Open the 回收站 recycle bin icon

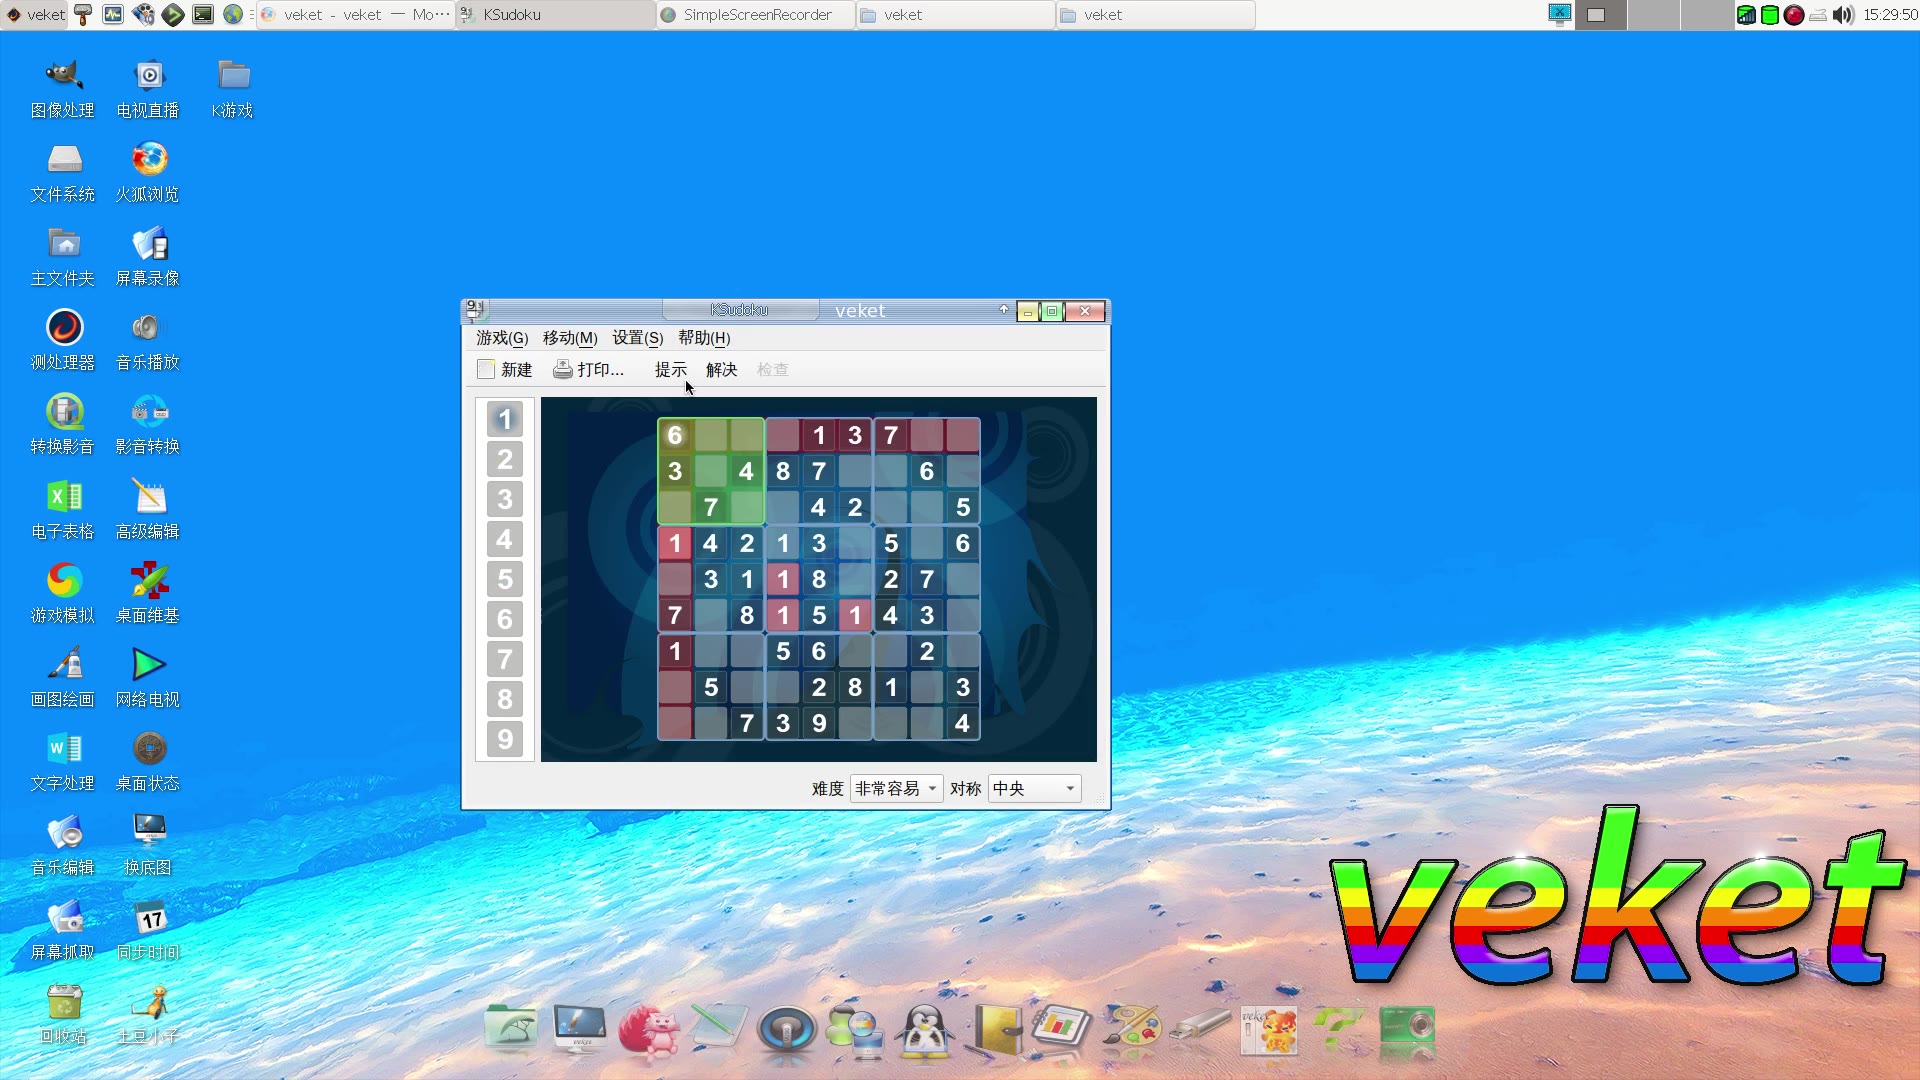click(64, 1002)
